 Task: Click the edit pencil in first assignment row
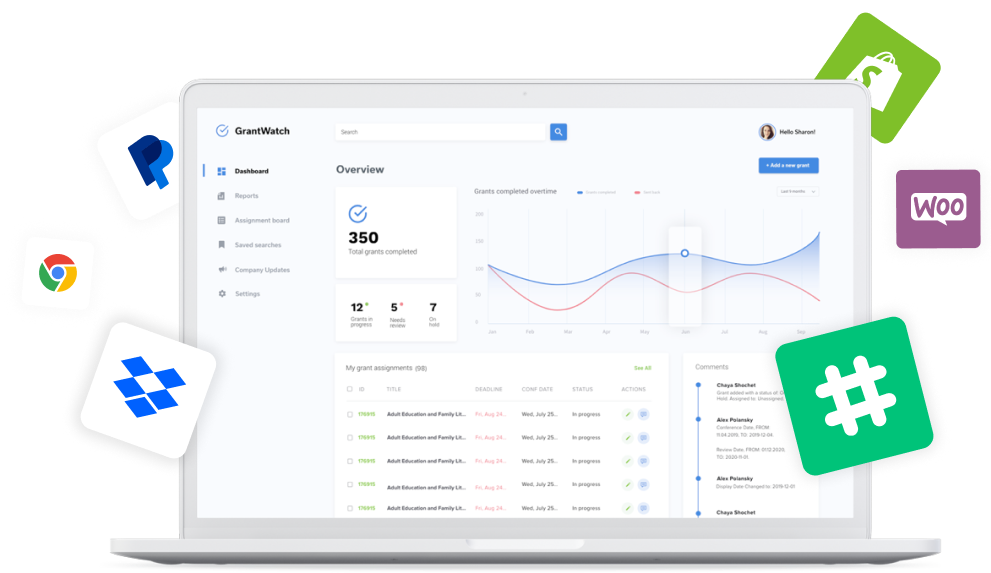click(628, 414)
